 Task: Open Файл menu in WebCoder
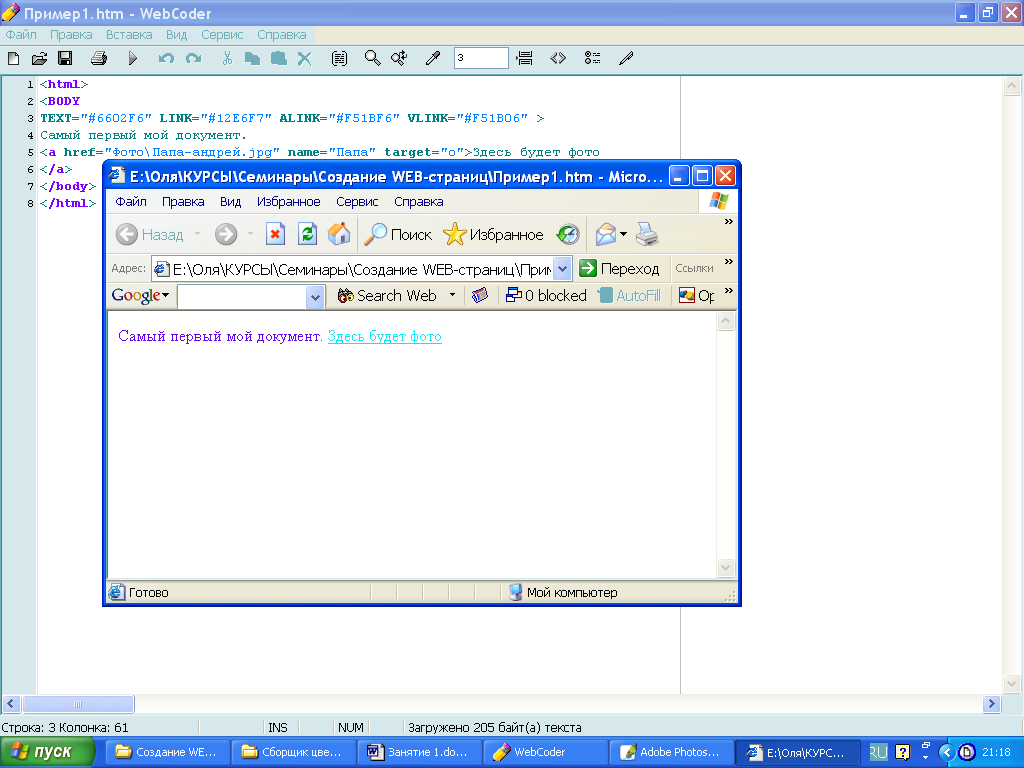pyautogui.click(x=21, y=35)
